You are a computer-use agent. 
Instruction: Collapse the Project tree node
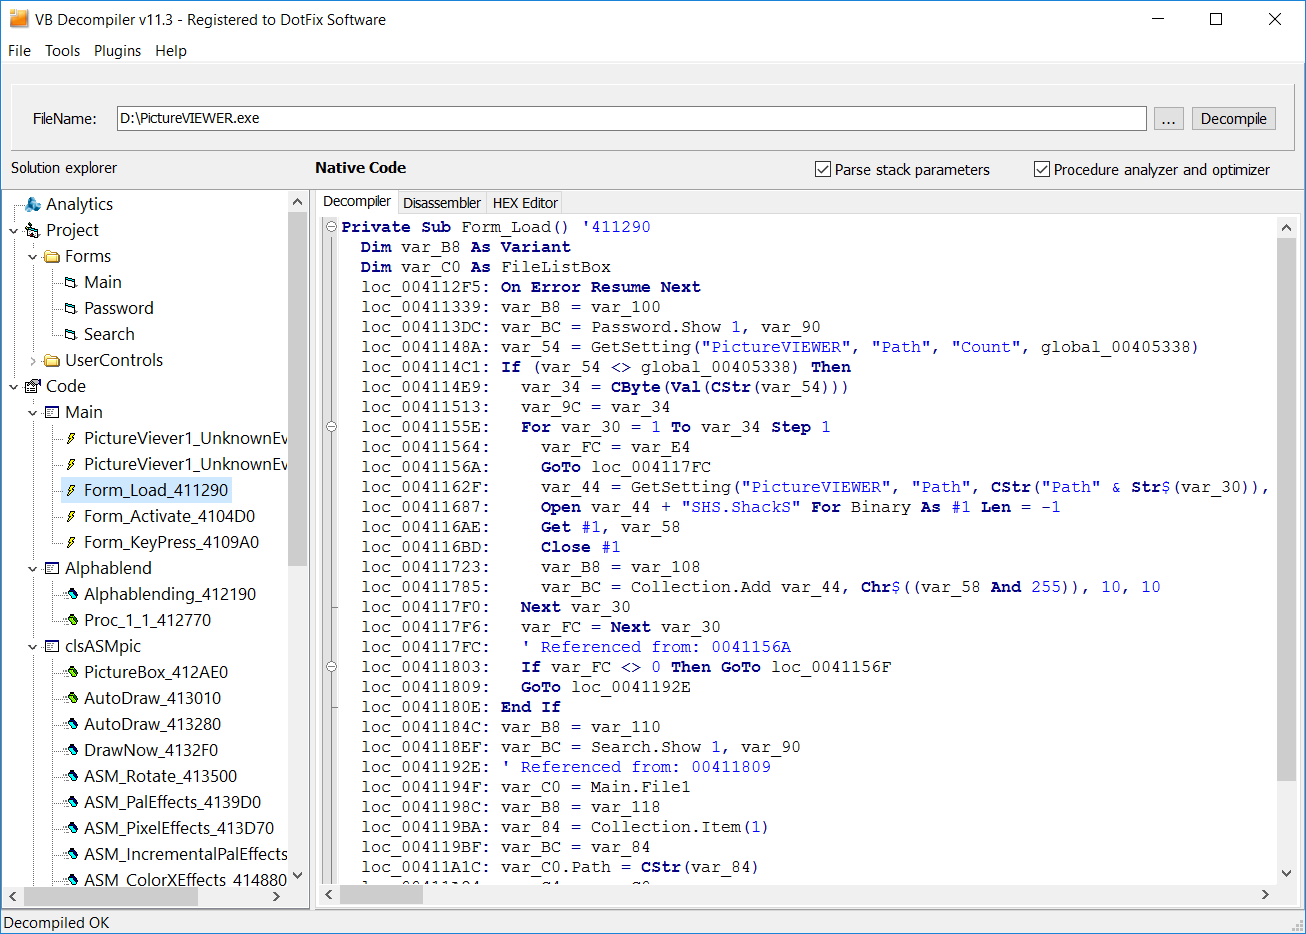coord(14,230)
